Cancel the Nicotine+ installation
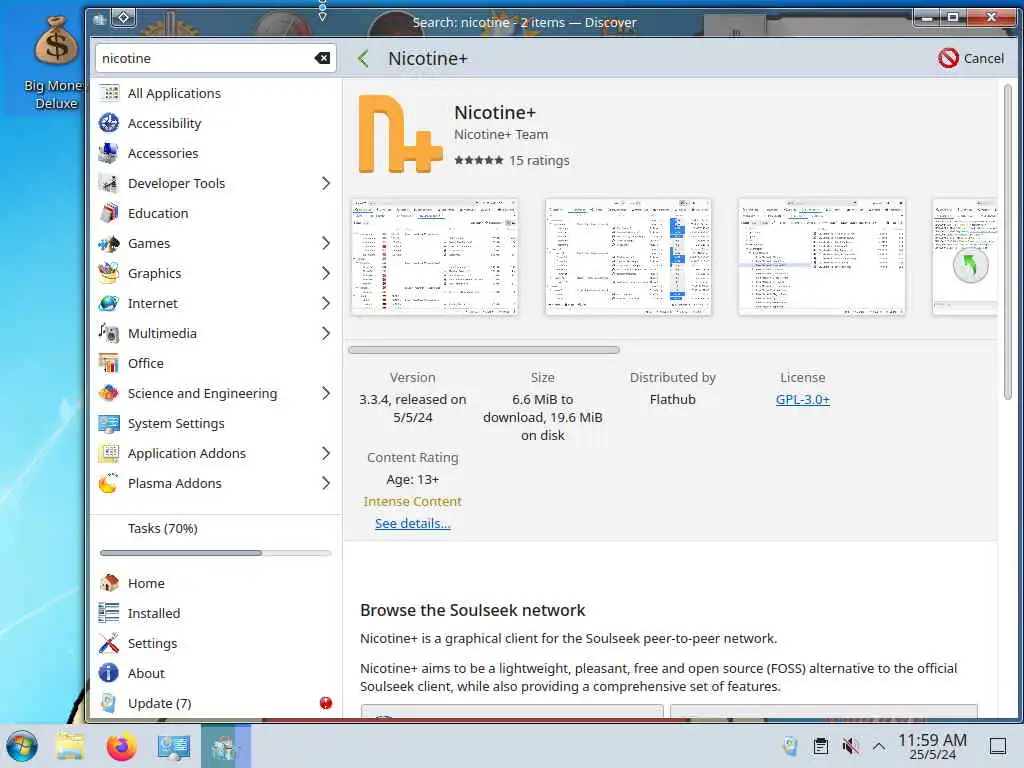Image resolution: width=1024 pixels, height=768 pixels. coord(971,58)
